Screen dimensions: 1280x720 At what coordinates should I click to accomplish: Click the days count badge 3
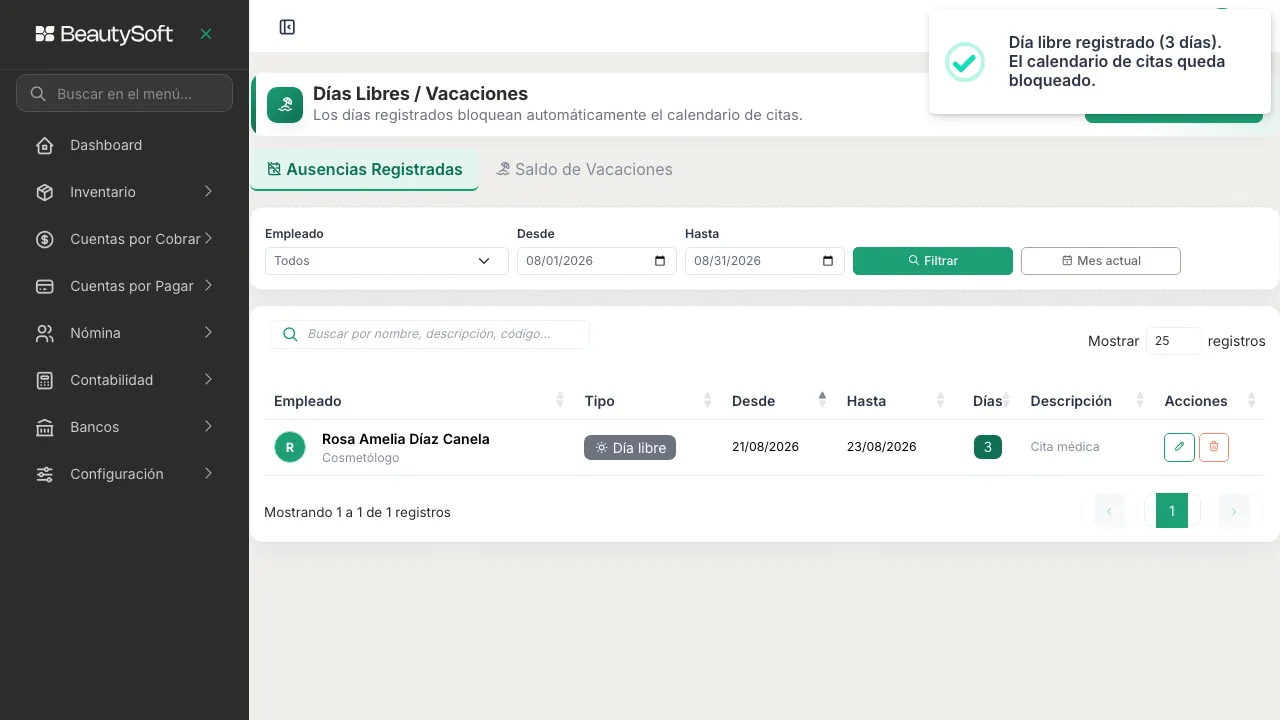tap(988, 447)
